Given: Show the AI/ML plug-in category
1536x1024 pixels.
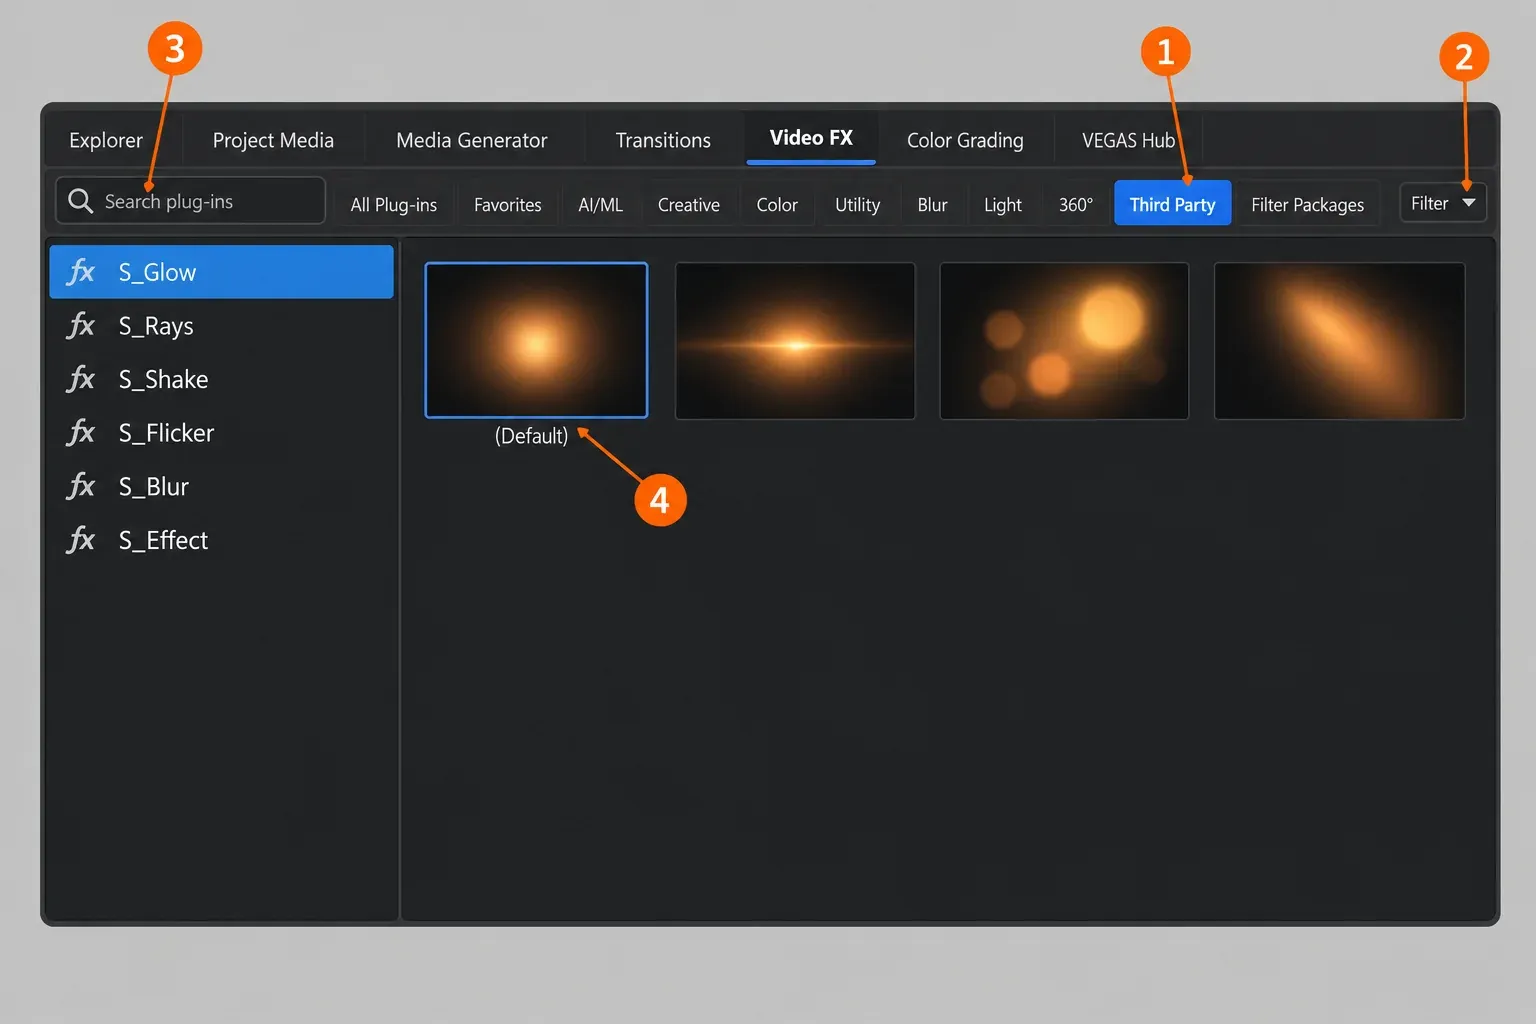Looking at the screenshot, I should 600,204.
